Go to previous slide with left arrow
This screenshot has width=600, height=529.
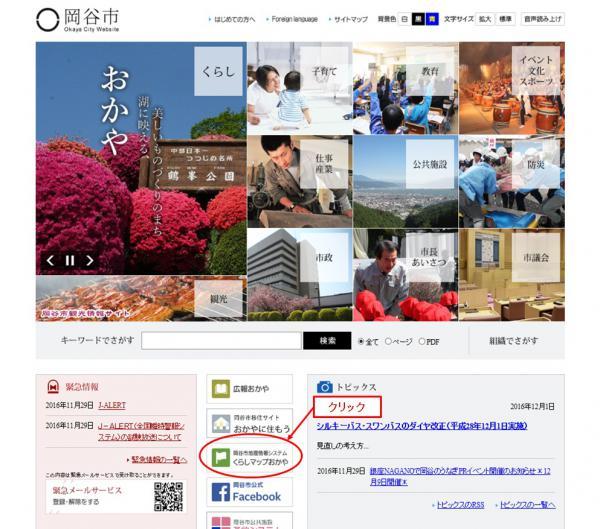50,261
